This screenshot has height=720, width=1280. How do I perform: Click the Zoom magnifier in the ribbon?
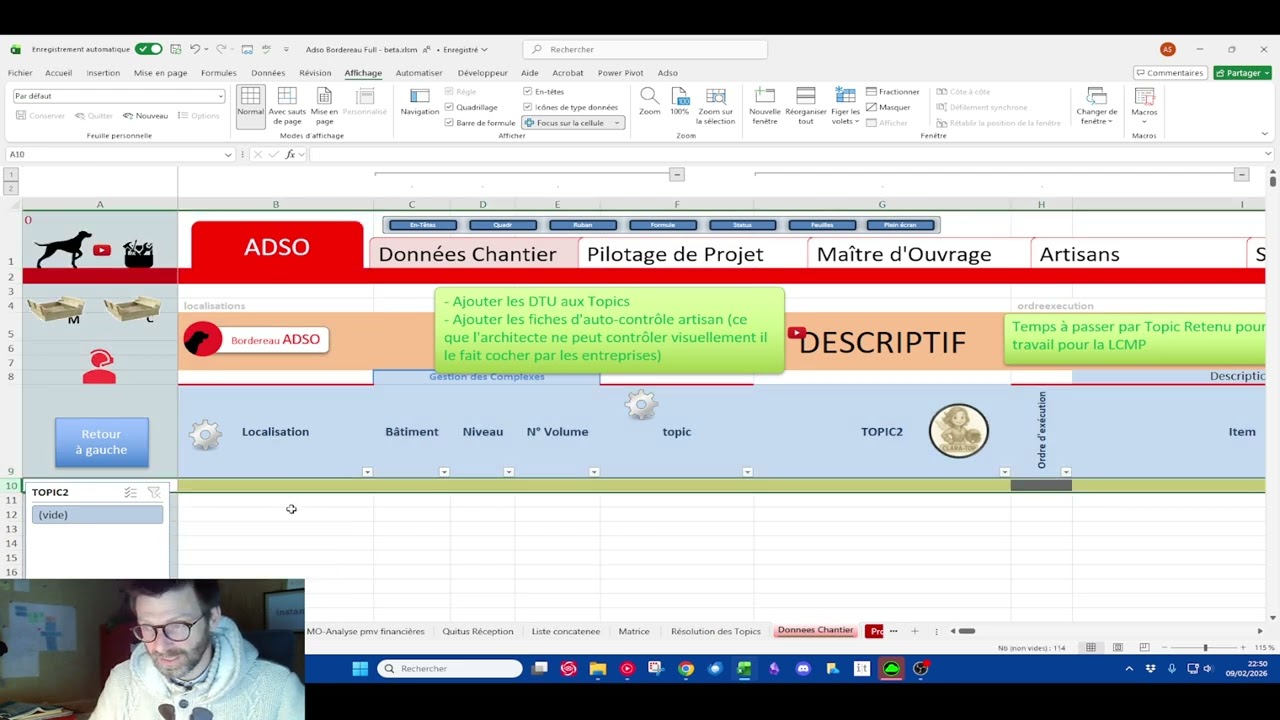tap(650, 101)
